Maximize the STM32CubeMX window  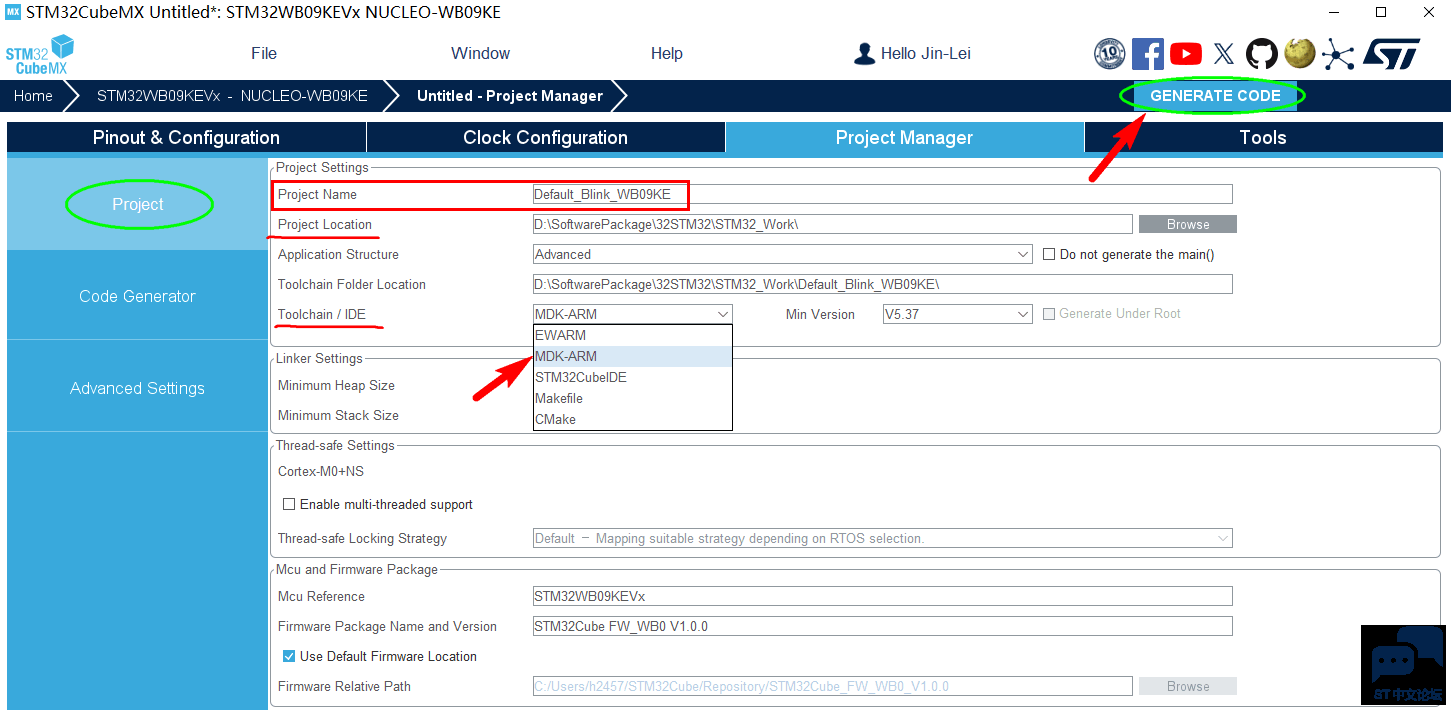(1381, 12)
